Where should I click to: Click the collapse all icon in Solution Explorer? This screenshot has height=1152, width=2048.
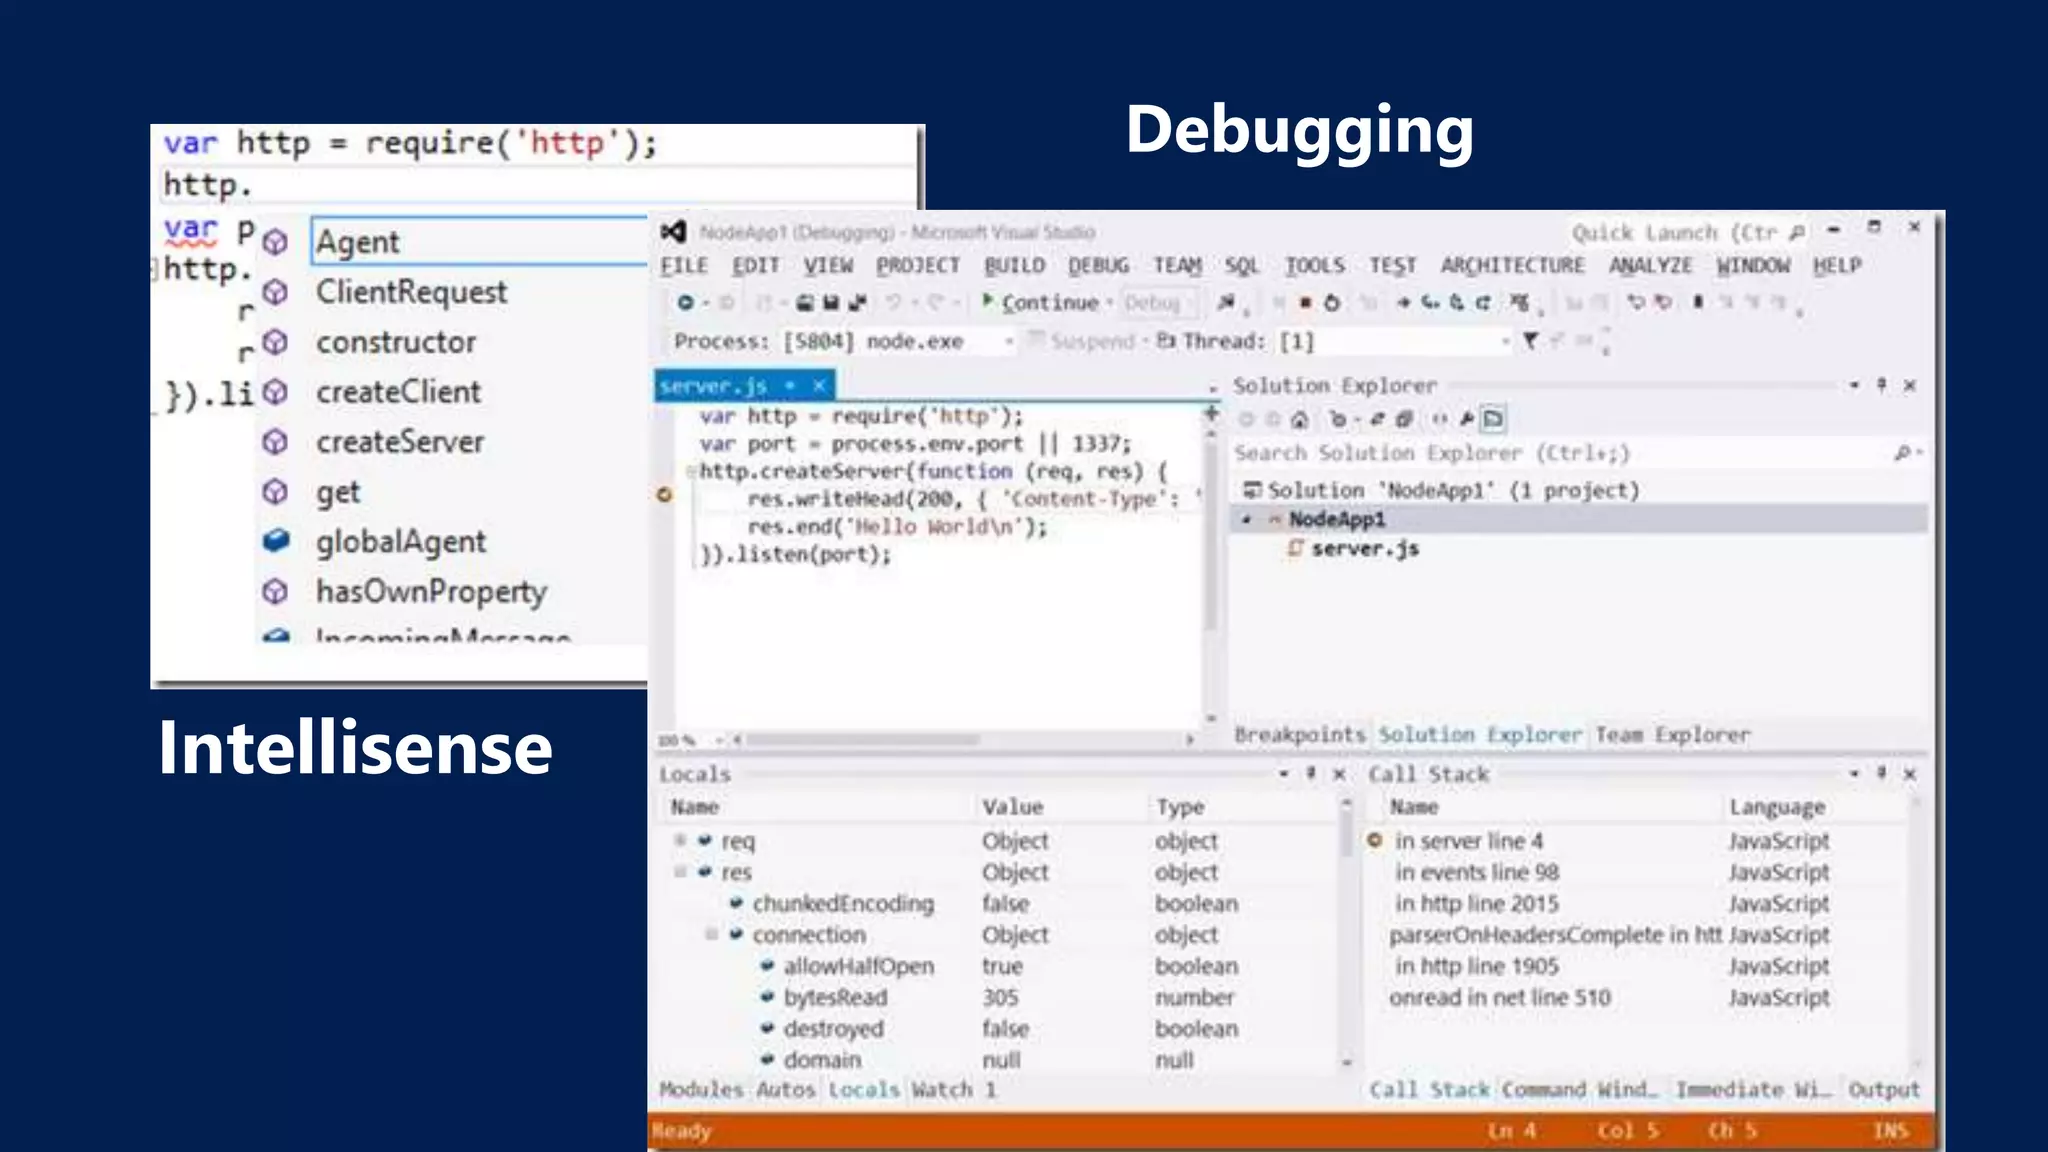[1404, 419]
